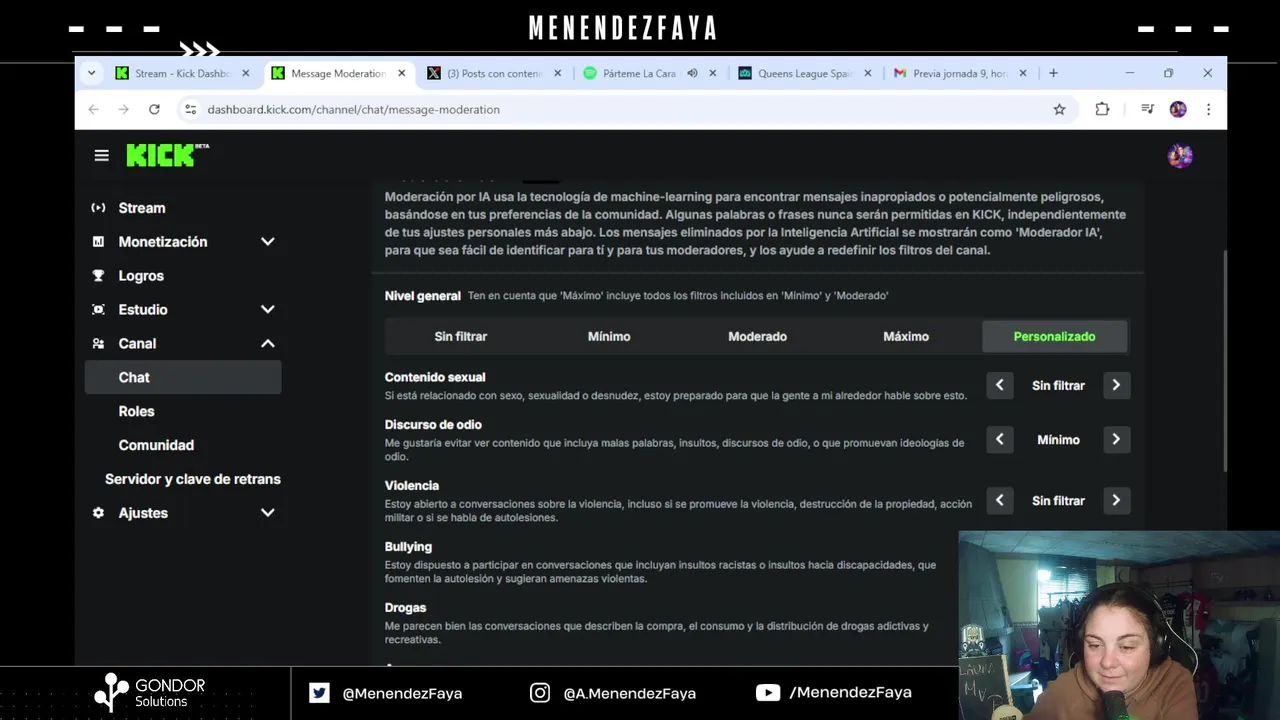The height and width of the screenshot is (720, 1280).
Task: Expand the Estudio chevron
Action: pos(268,310)
